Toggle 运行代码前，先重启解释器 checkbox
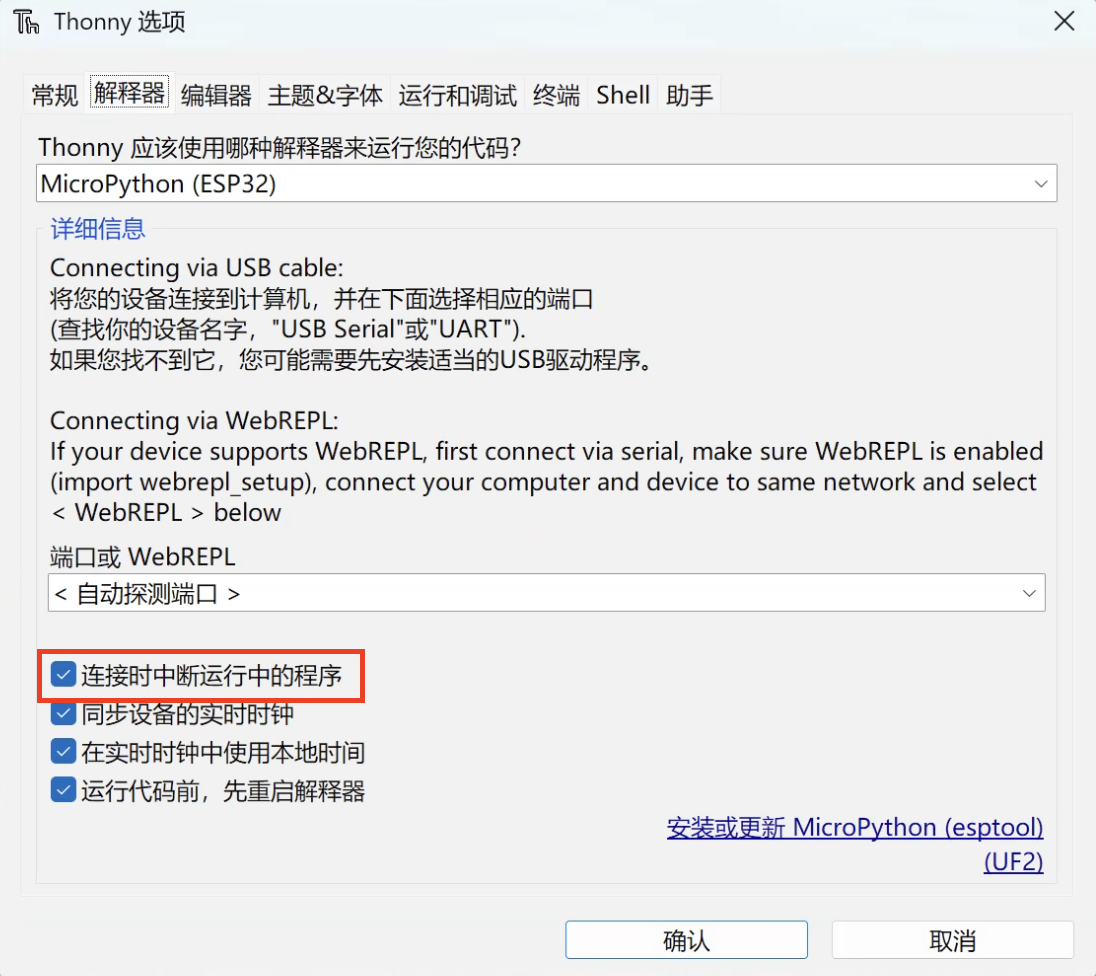The height and width of the screenshot is (976, 1096). (x=64, y=791)
